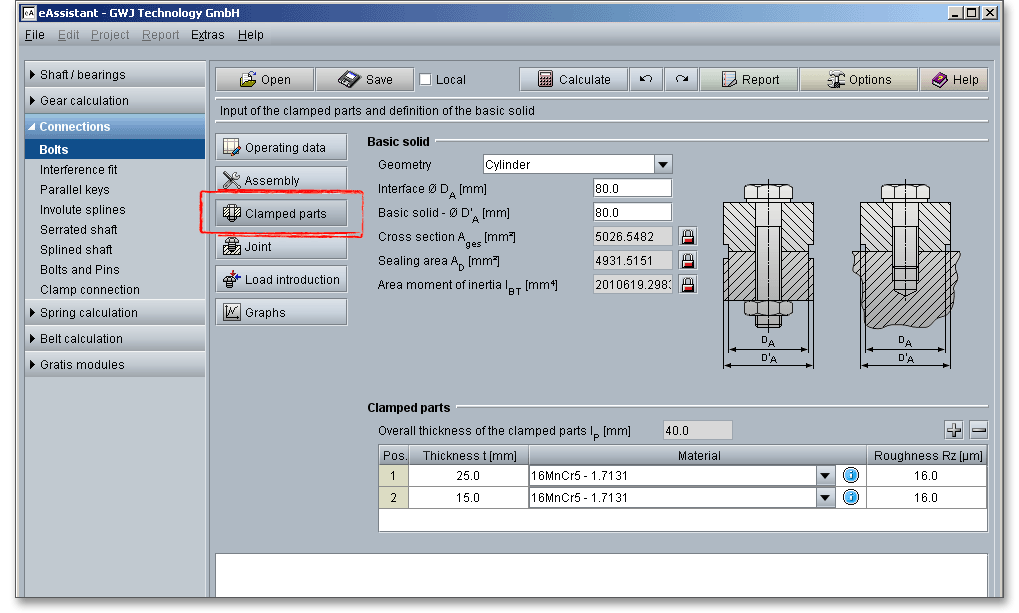This screenshot has height=613, width=1019.
Task: Expand the Gear calculation section
Action: coord(84,101)
